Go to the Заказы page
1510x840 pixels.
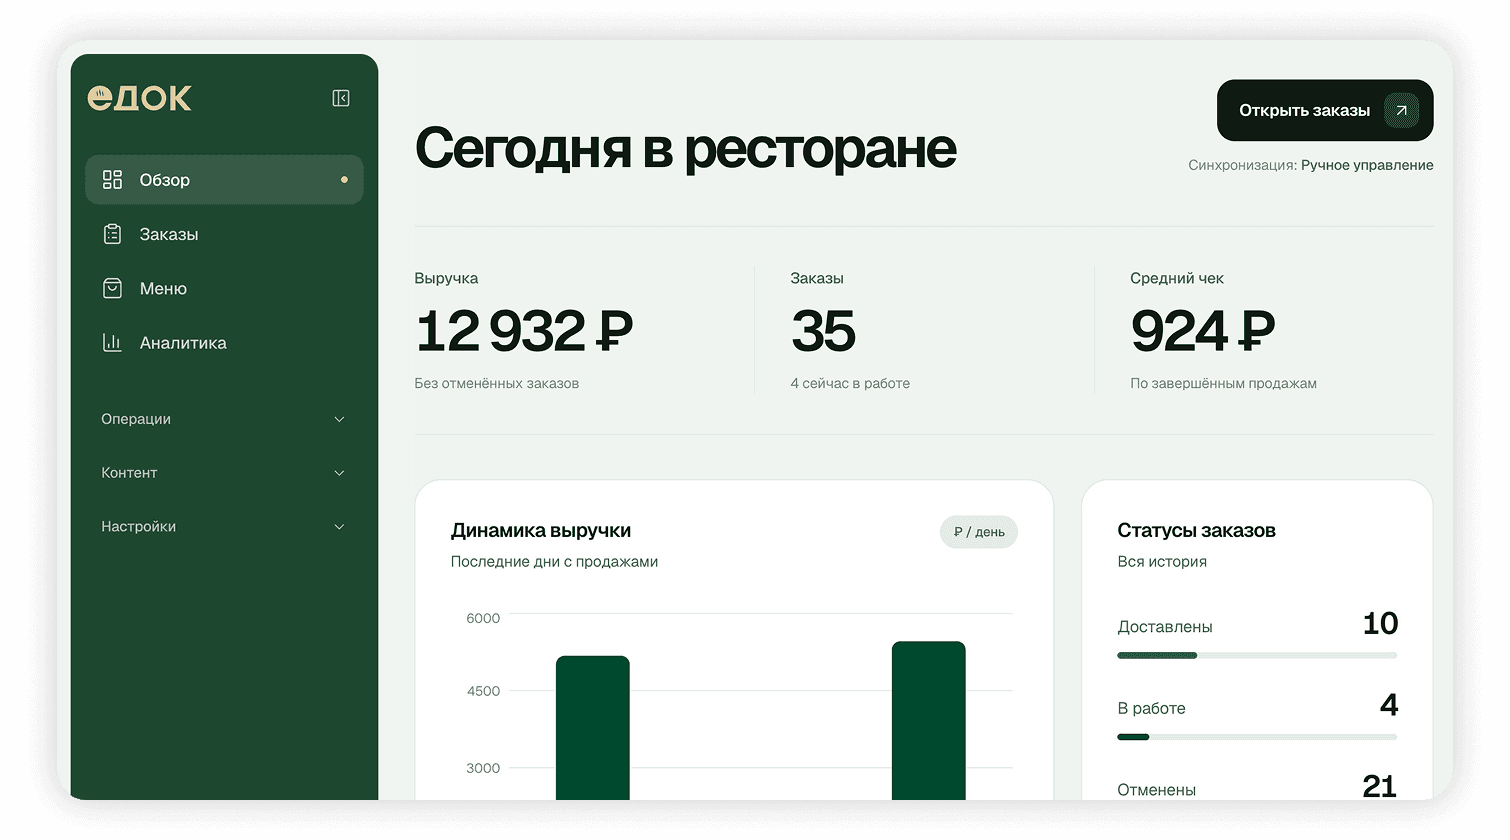(224, 234)
